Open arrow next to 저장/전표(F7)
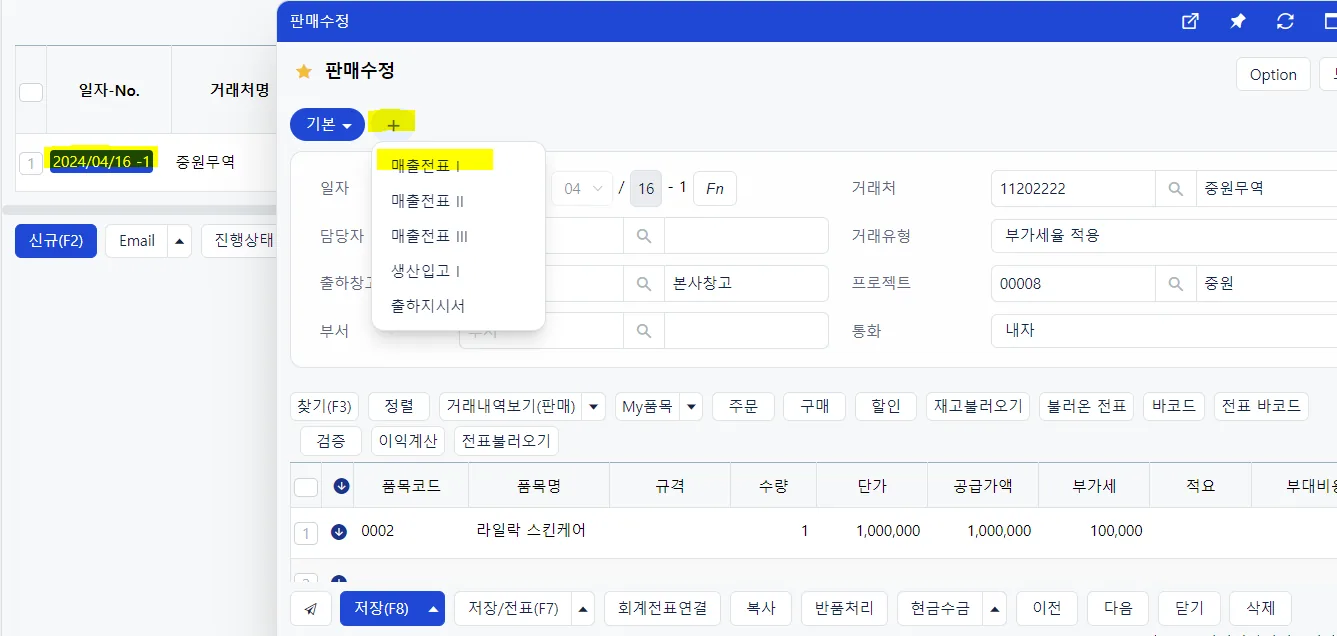Image resolution: width=1337 pixels, height=636 pixels. click(x=584, y=608)
